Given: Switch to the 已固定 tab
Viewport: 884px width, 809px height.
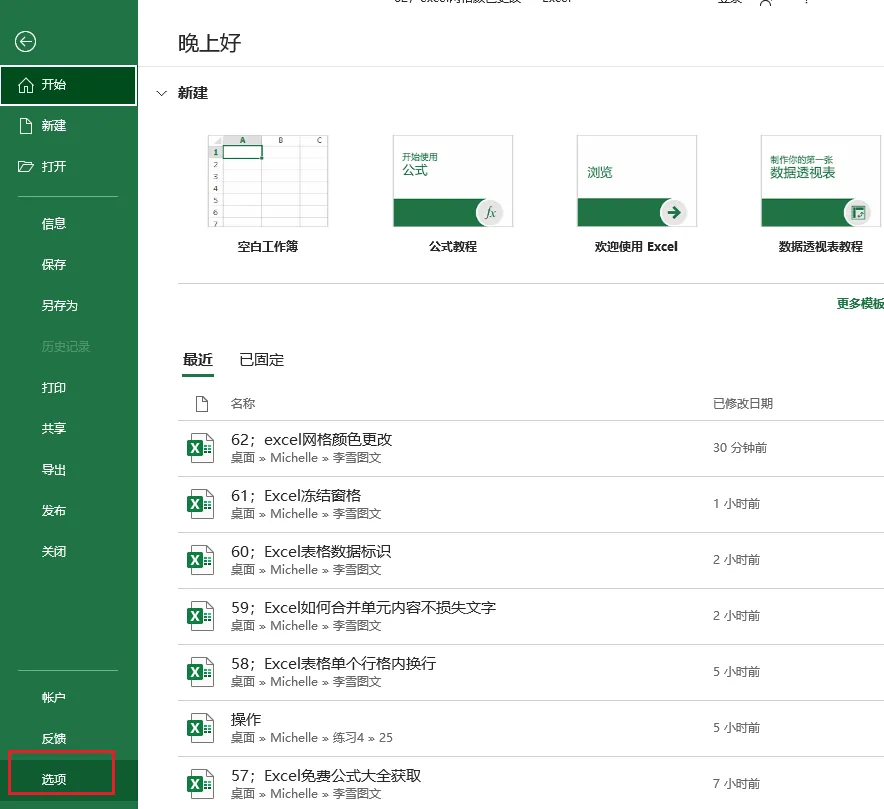Looking at the screenshot, I should 262,360.
